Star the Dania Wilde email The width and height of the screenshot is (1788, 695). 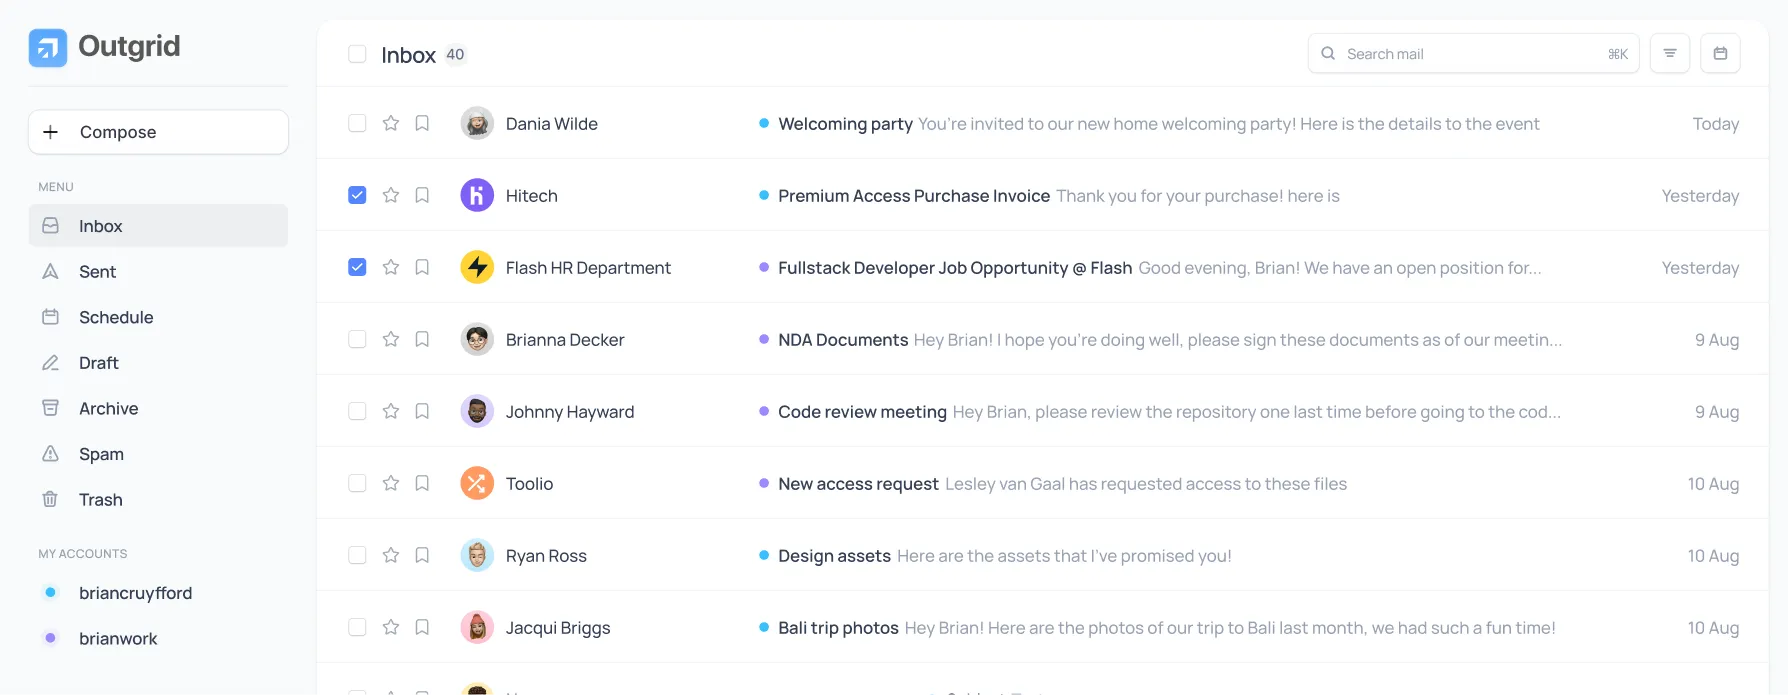[391, 123]
